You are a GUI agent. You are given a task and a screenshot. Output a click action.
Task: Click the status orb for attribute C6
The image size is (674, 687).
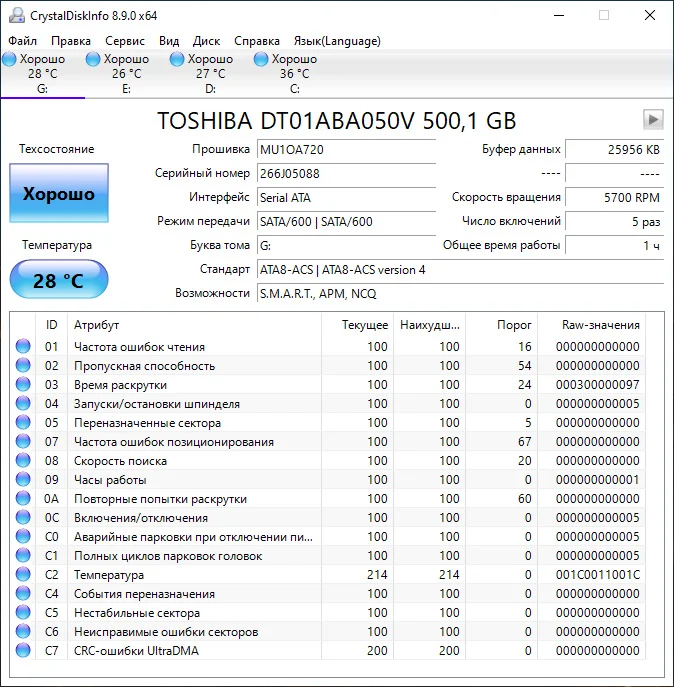23,631
